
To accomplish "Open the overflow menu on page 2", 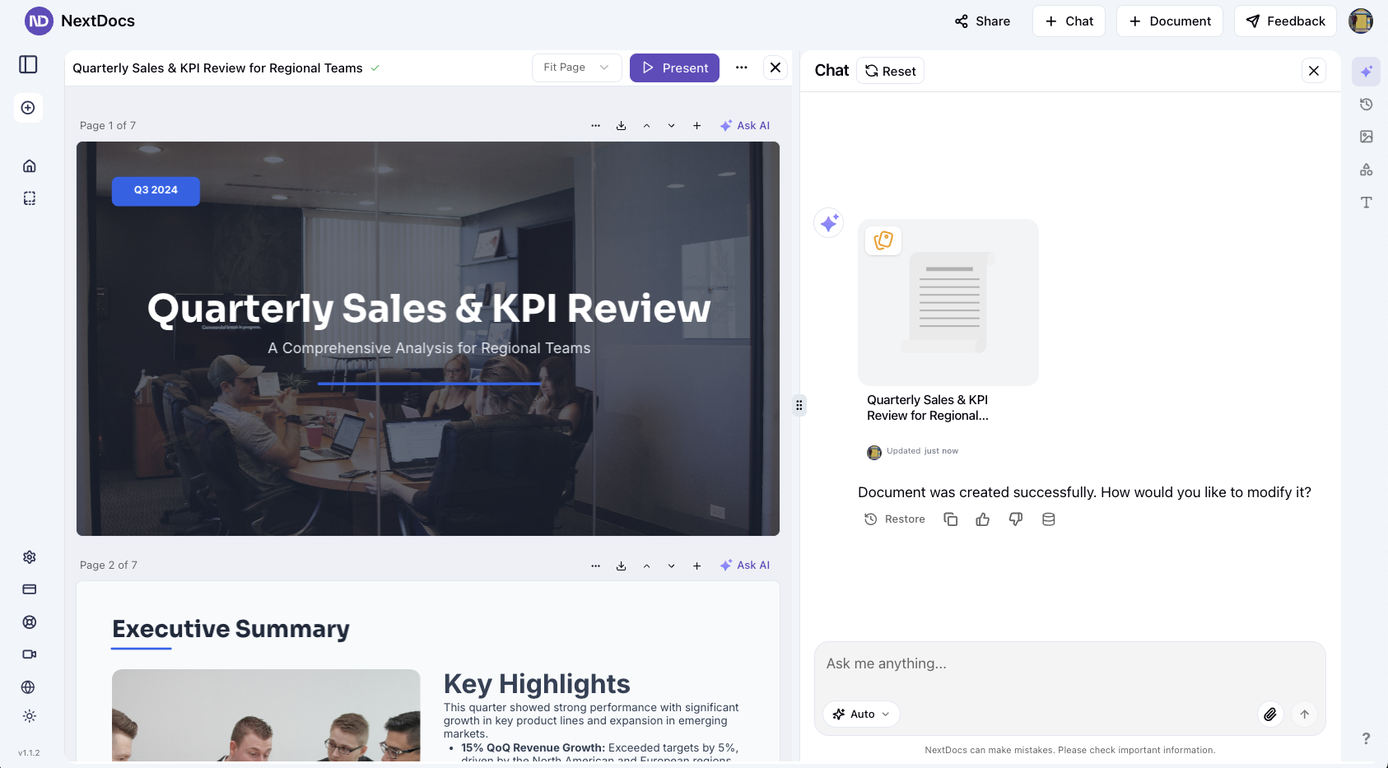I will 596,565.
